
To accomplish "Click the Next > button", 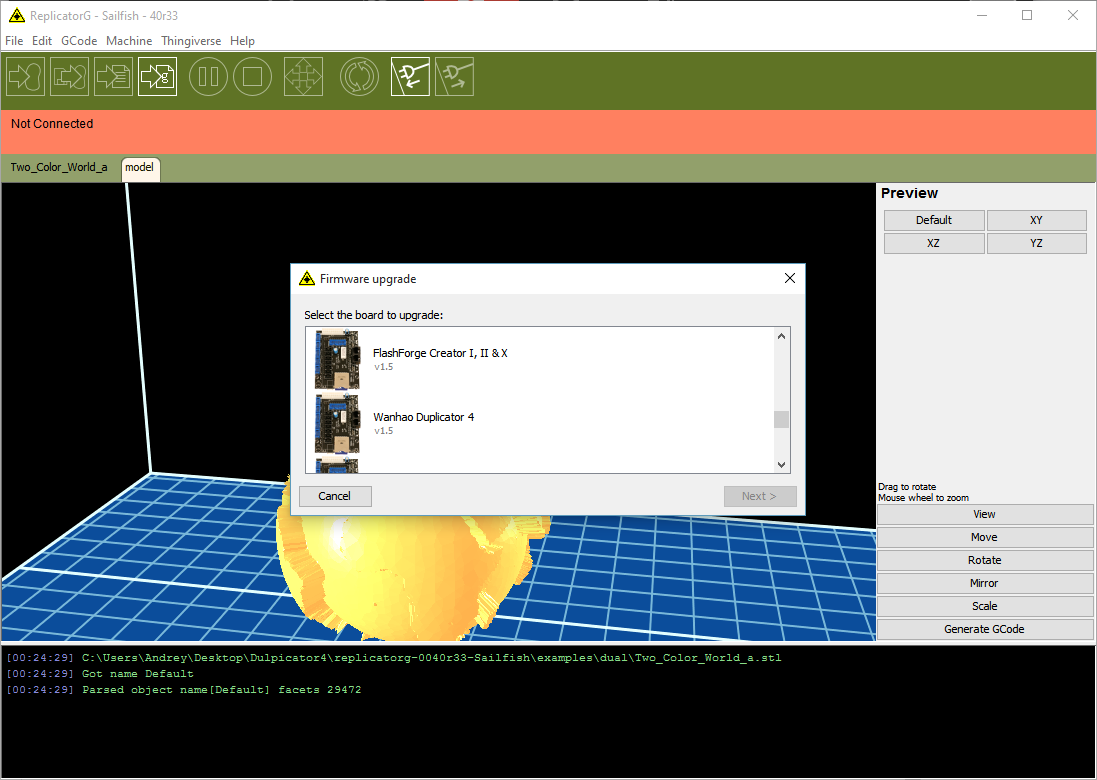I will (x=760, y=496).
